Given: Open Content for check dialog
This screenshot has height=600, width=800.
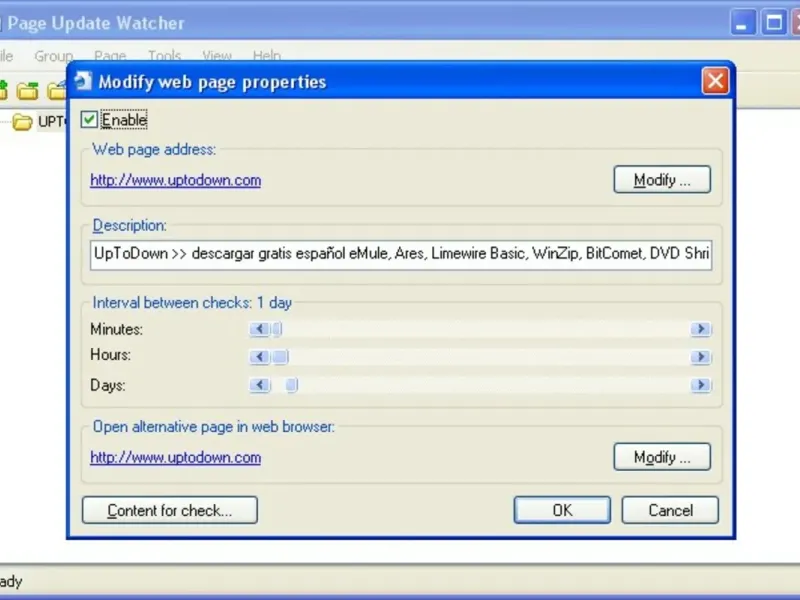Looking at the screenshot, I should point(170,510).
